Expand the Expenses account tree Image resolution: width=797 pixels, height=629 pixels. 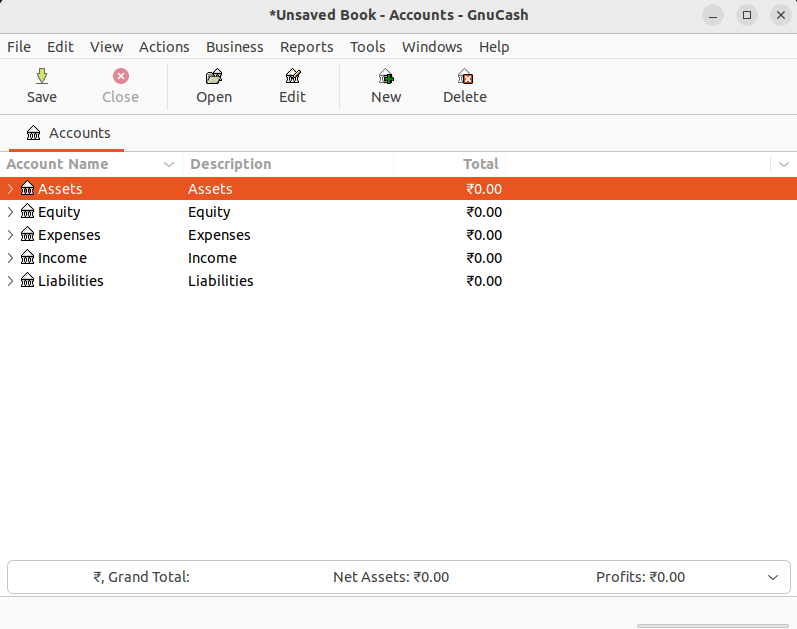[x=10, y=234]
